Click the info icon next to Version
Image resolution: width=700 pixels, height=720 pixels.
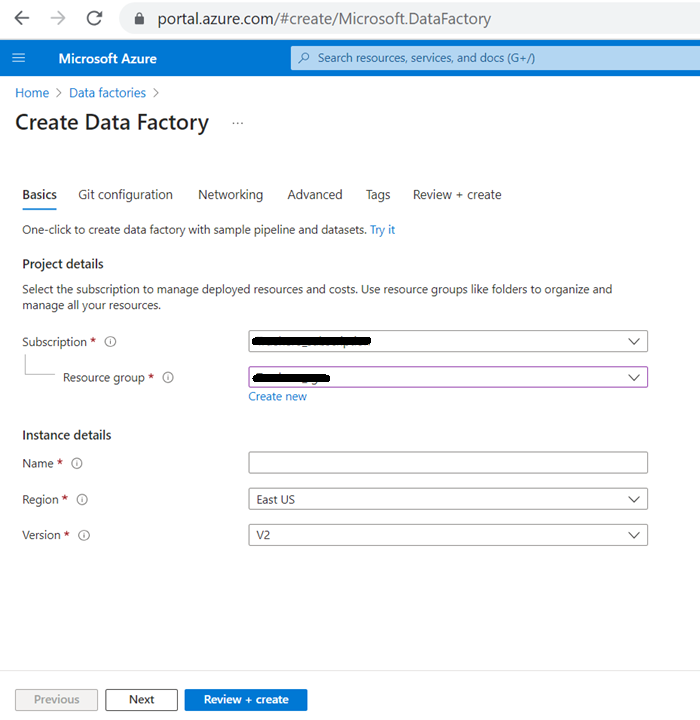[84, 535]
